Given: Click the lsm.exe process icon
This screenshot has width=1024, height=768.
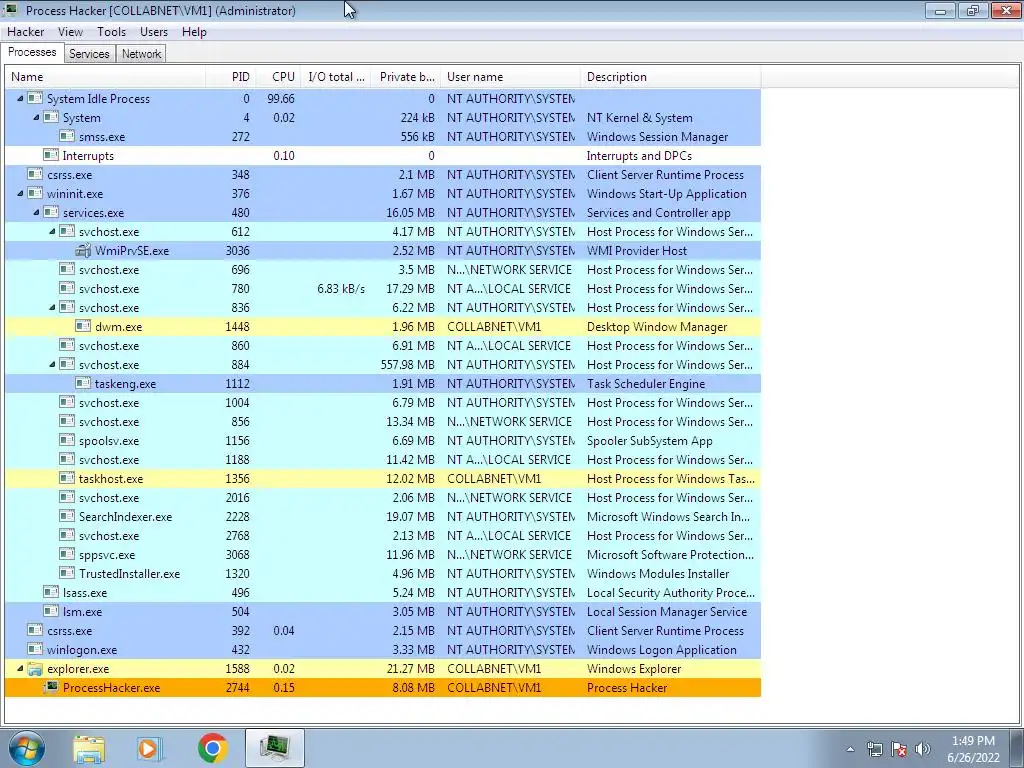Looking at the screenshot, I should tap(51, 611).
